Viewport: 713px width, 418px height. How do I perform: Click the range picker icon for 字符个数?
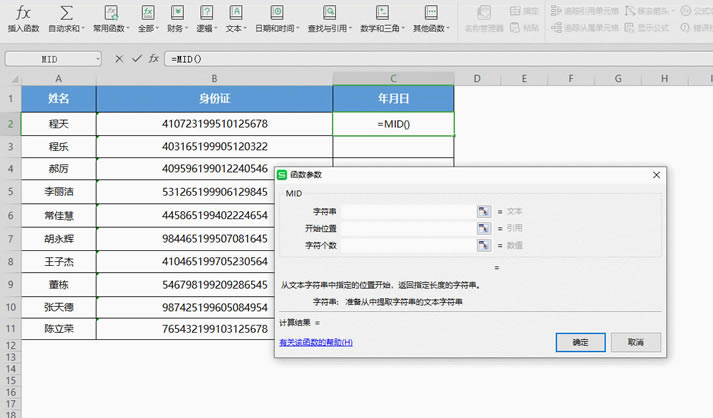(x=483, y=245)
